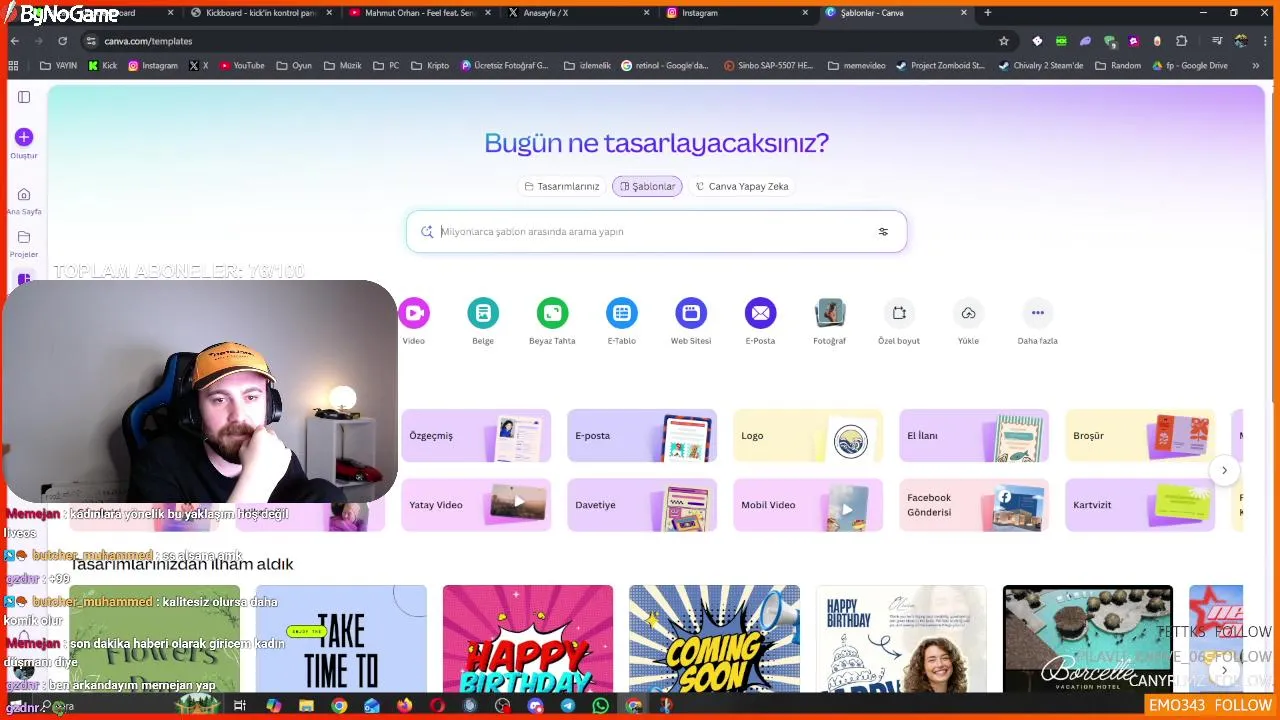Expand the overflow bookmarks chevron
This screenshot has height=720, width=1280.
tap(1256, 66)
